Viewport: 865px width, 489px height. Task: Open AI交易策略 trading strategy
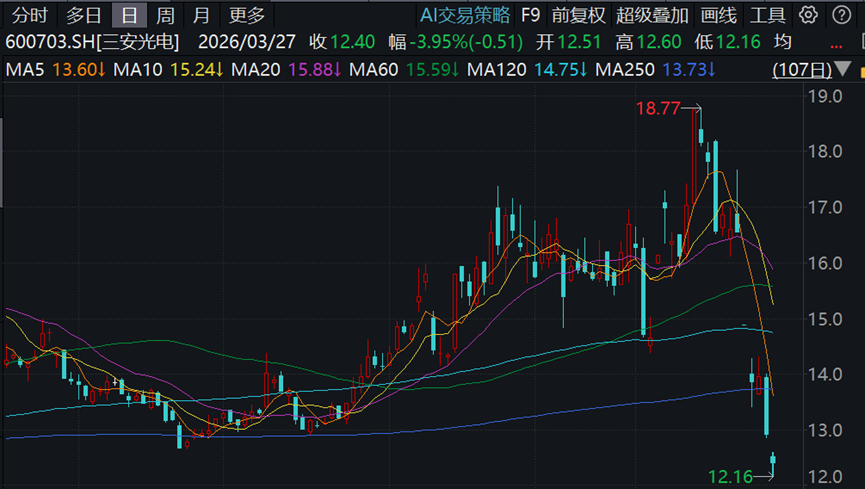click(x=464, y=15)
